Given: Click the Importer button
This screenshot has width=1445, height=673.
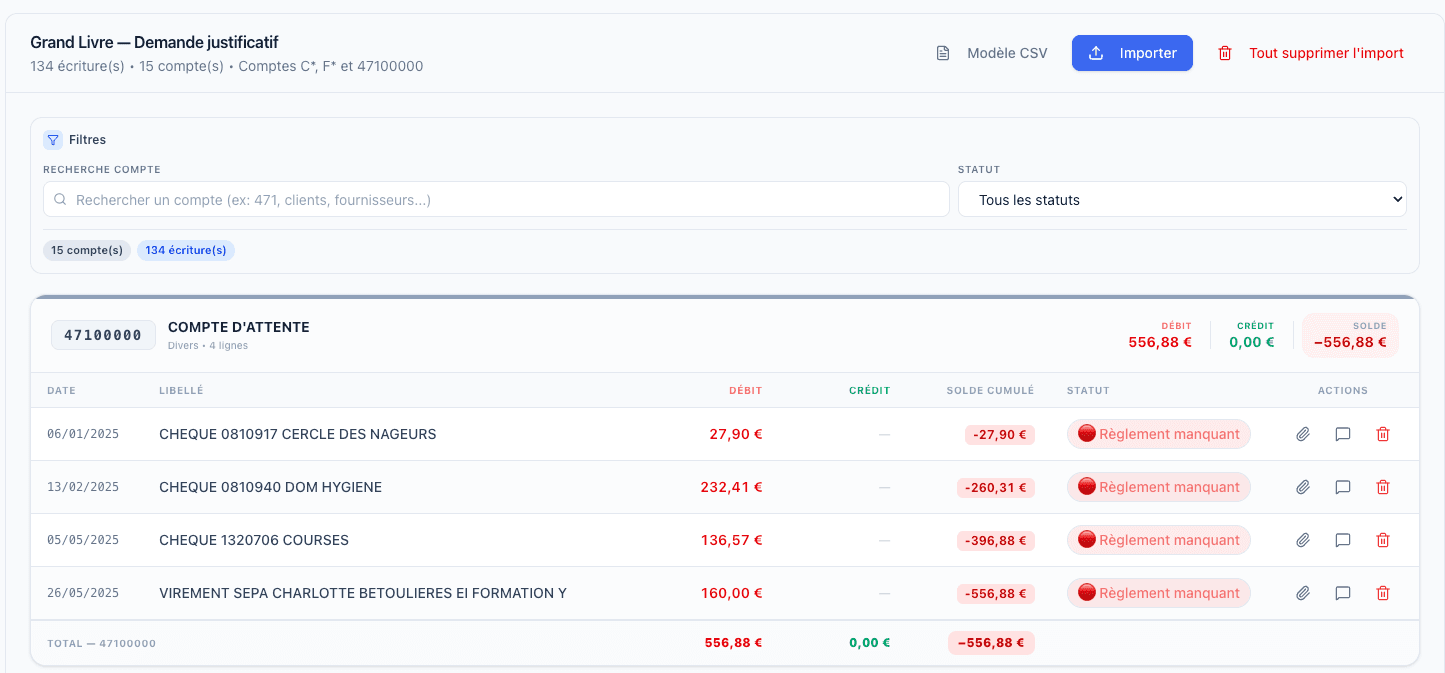Looking at the screenshot, I should pyautogui.click(x=1132, y=53).
